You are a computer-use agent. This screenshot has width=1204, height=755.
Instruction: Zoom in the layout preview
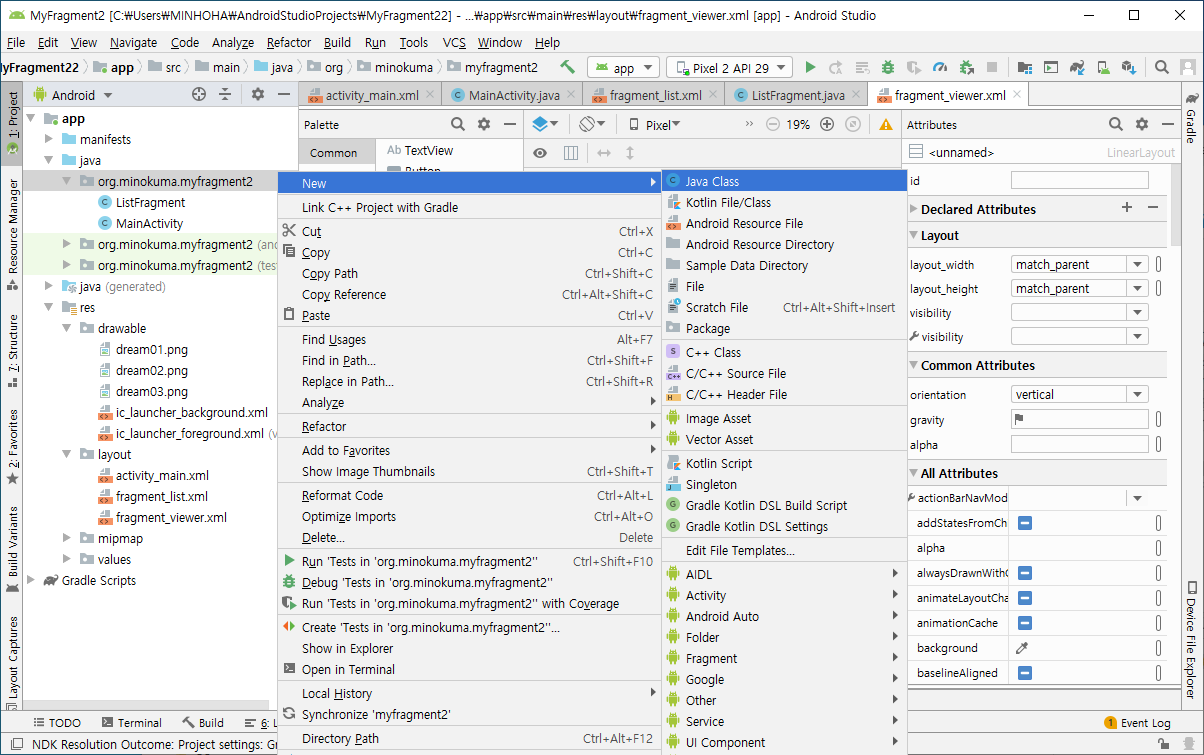[x=826, y=125]
